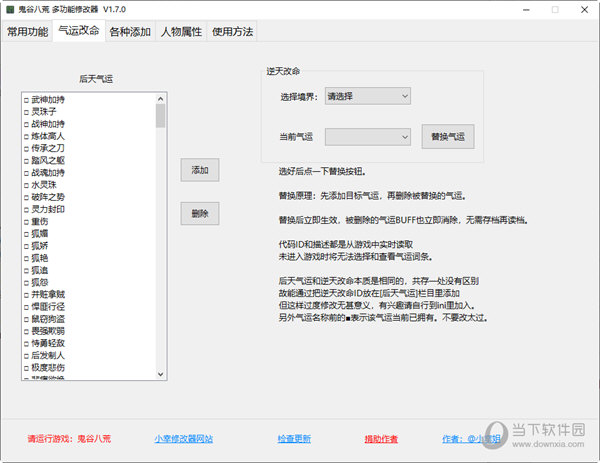Expand the 当前气运 dropdown

[368, 137]
